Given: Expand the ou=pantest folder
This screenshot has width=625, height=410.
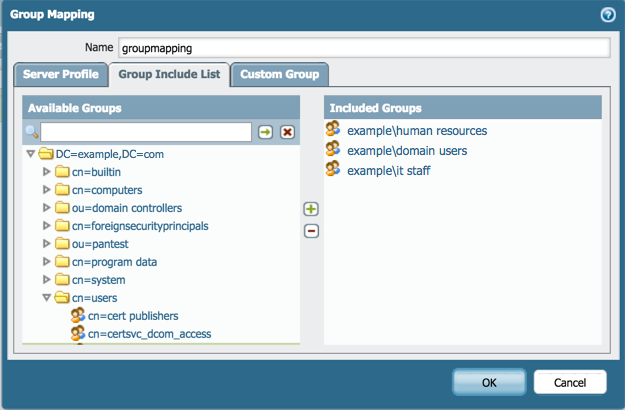Looking at the screenshot, I should [x=46, y=244].
